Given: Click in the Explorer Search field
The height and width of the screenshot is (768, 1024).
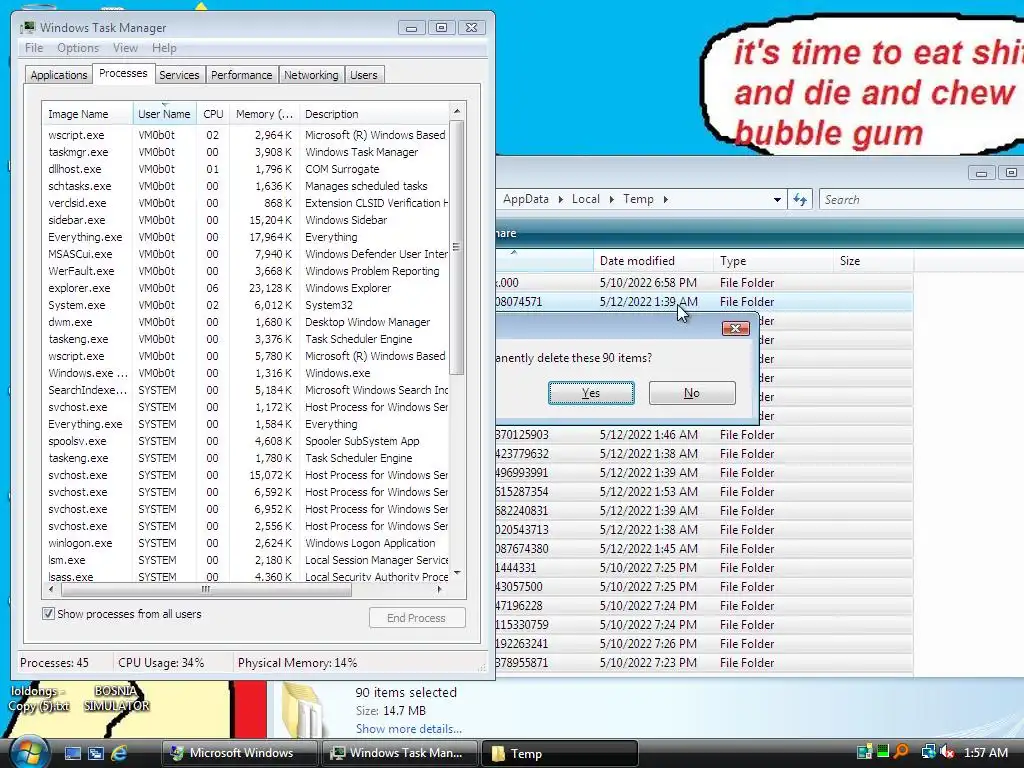Looking at the screenshot, I should click(x=921, y=200).
